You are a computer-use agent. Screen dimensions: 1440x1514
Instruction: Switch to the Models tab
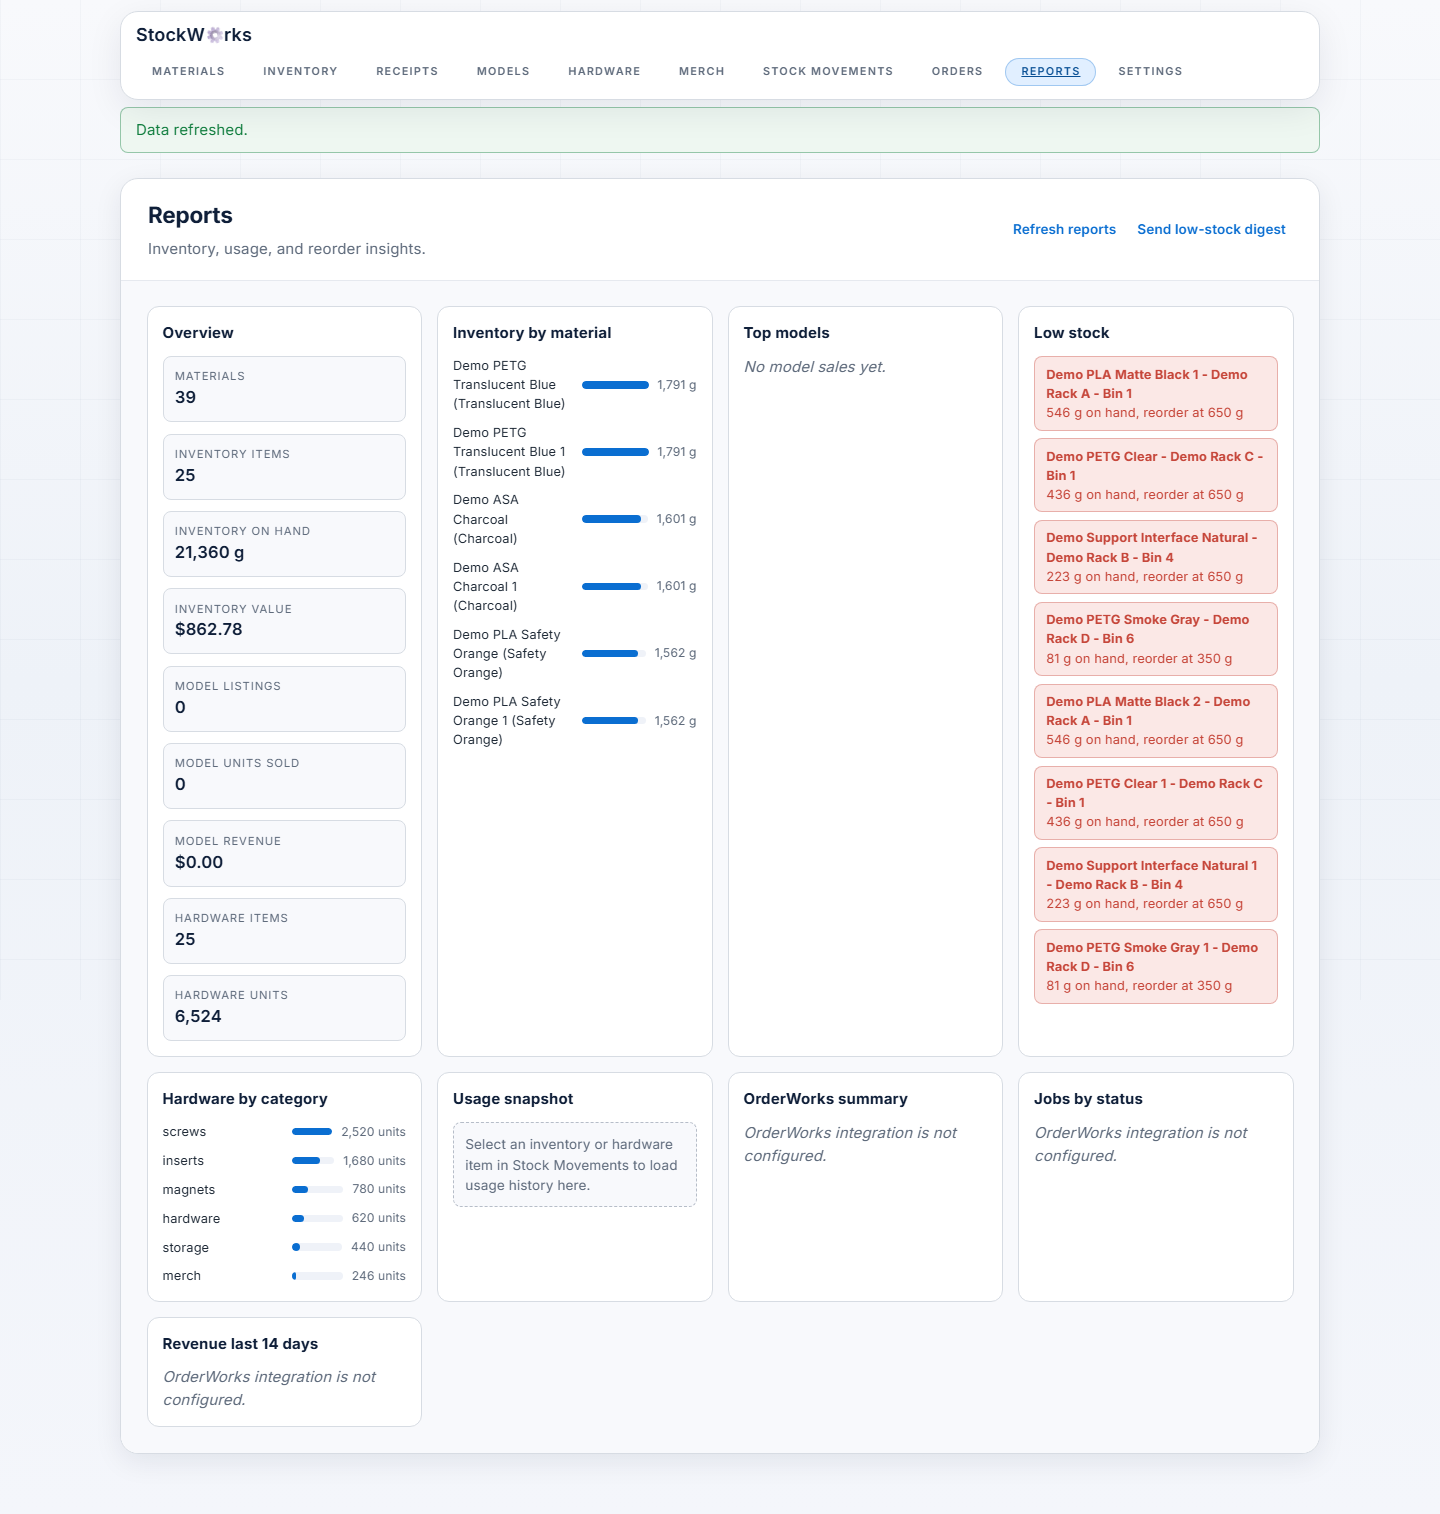click(503, 72)
